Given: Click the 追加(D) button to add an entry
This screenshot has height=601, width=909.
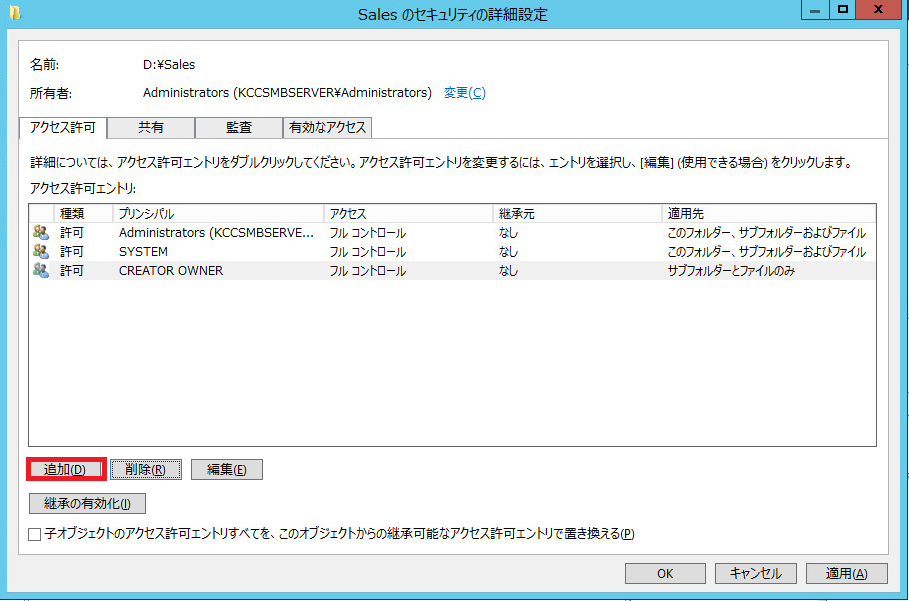Looking at the screenshot, I should 65,467.
